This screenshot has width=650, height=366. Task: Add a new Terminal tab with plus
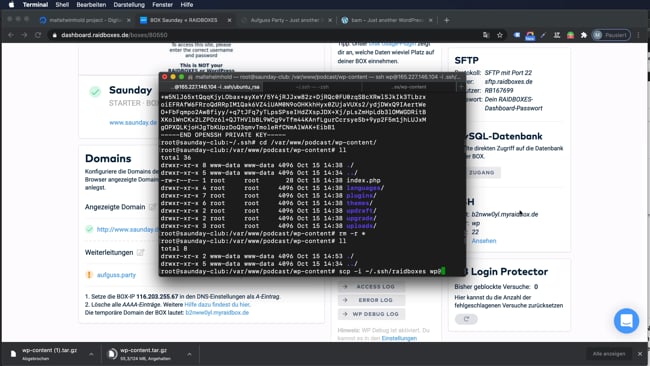pos(461,87)
